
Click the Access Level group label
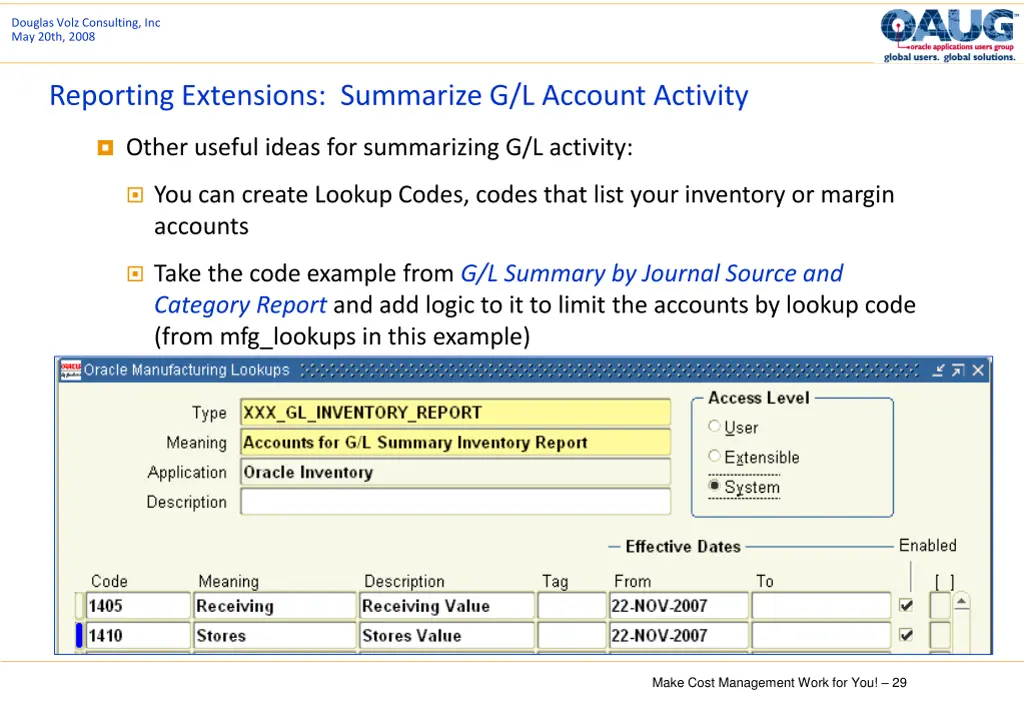759,398
